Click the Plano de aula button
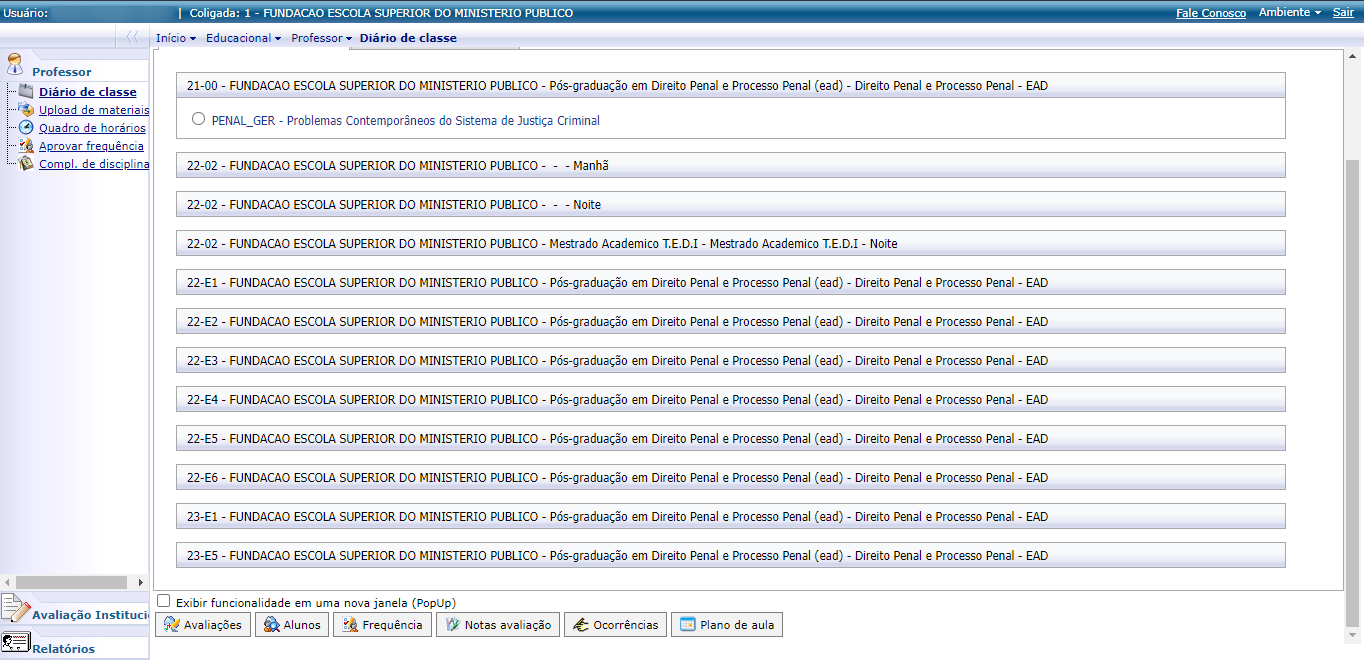This screenshot has height=670, width=1364. pos(727,625)
